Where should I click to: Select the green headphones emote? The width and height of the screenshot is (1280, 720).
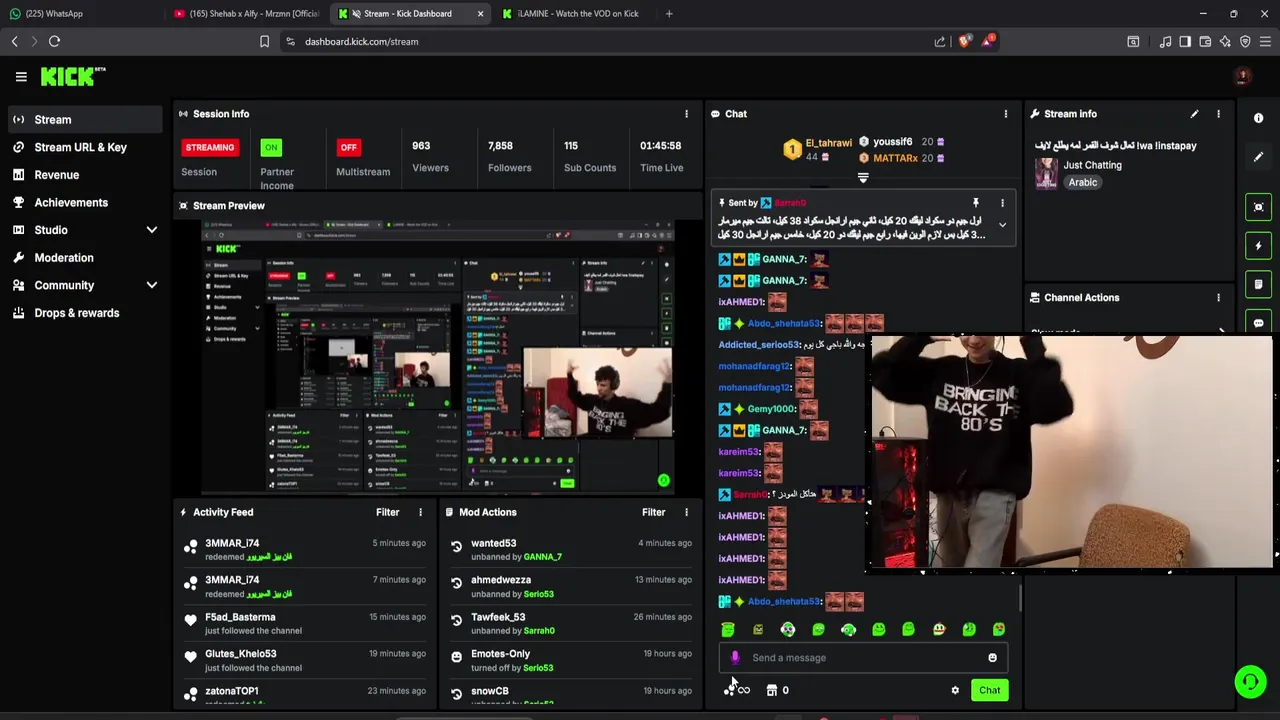pyautogui.click(x=848, y=629)
